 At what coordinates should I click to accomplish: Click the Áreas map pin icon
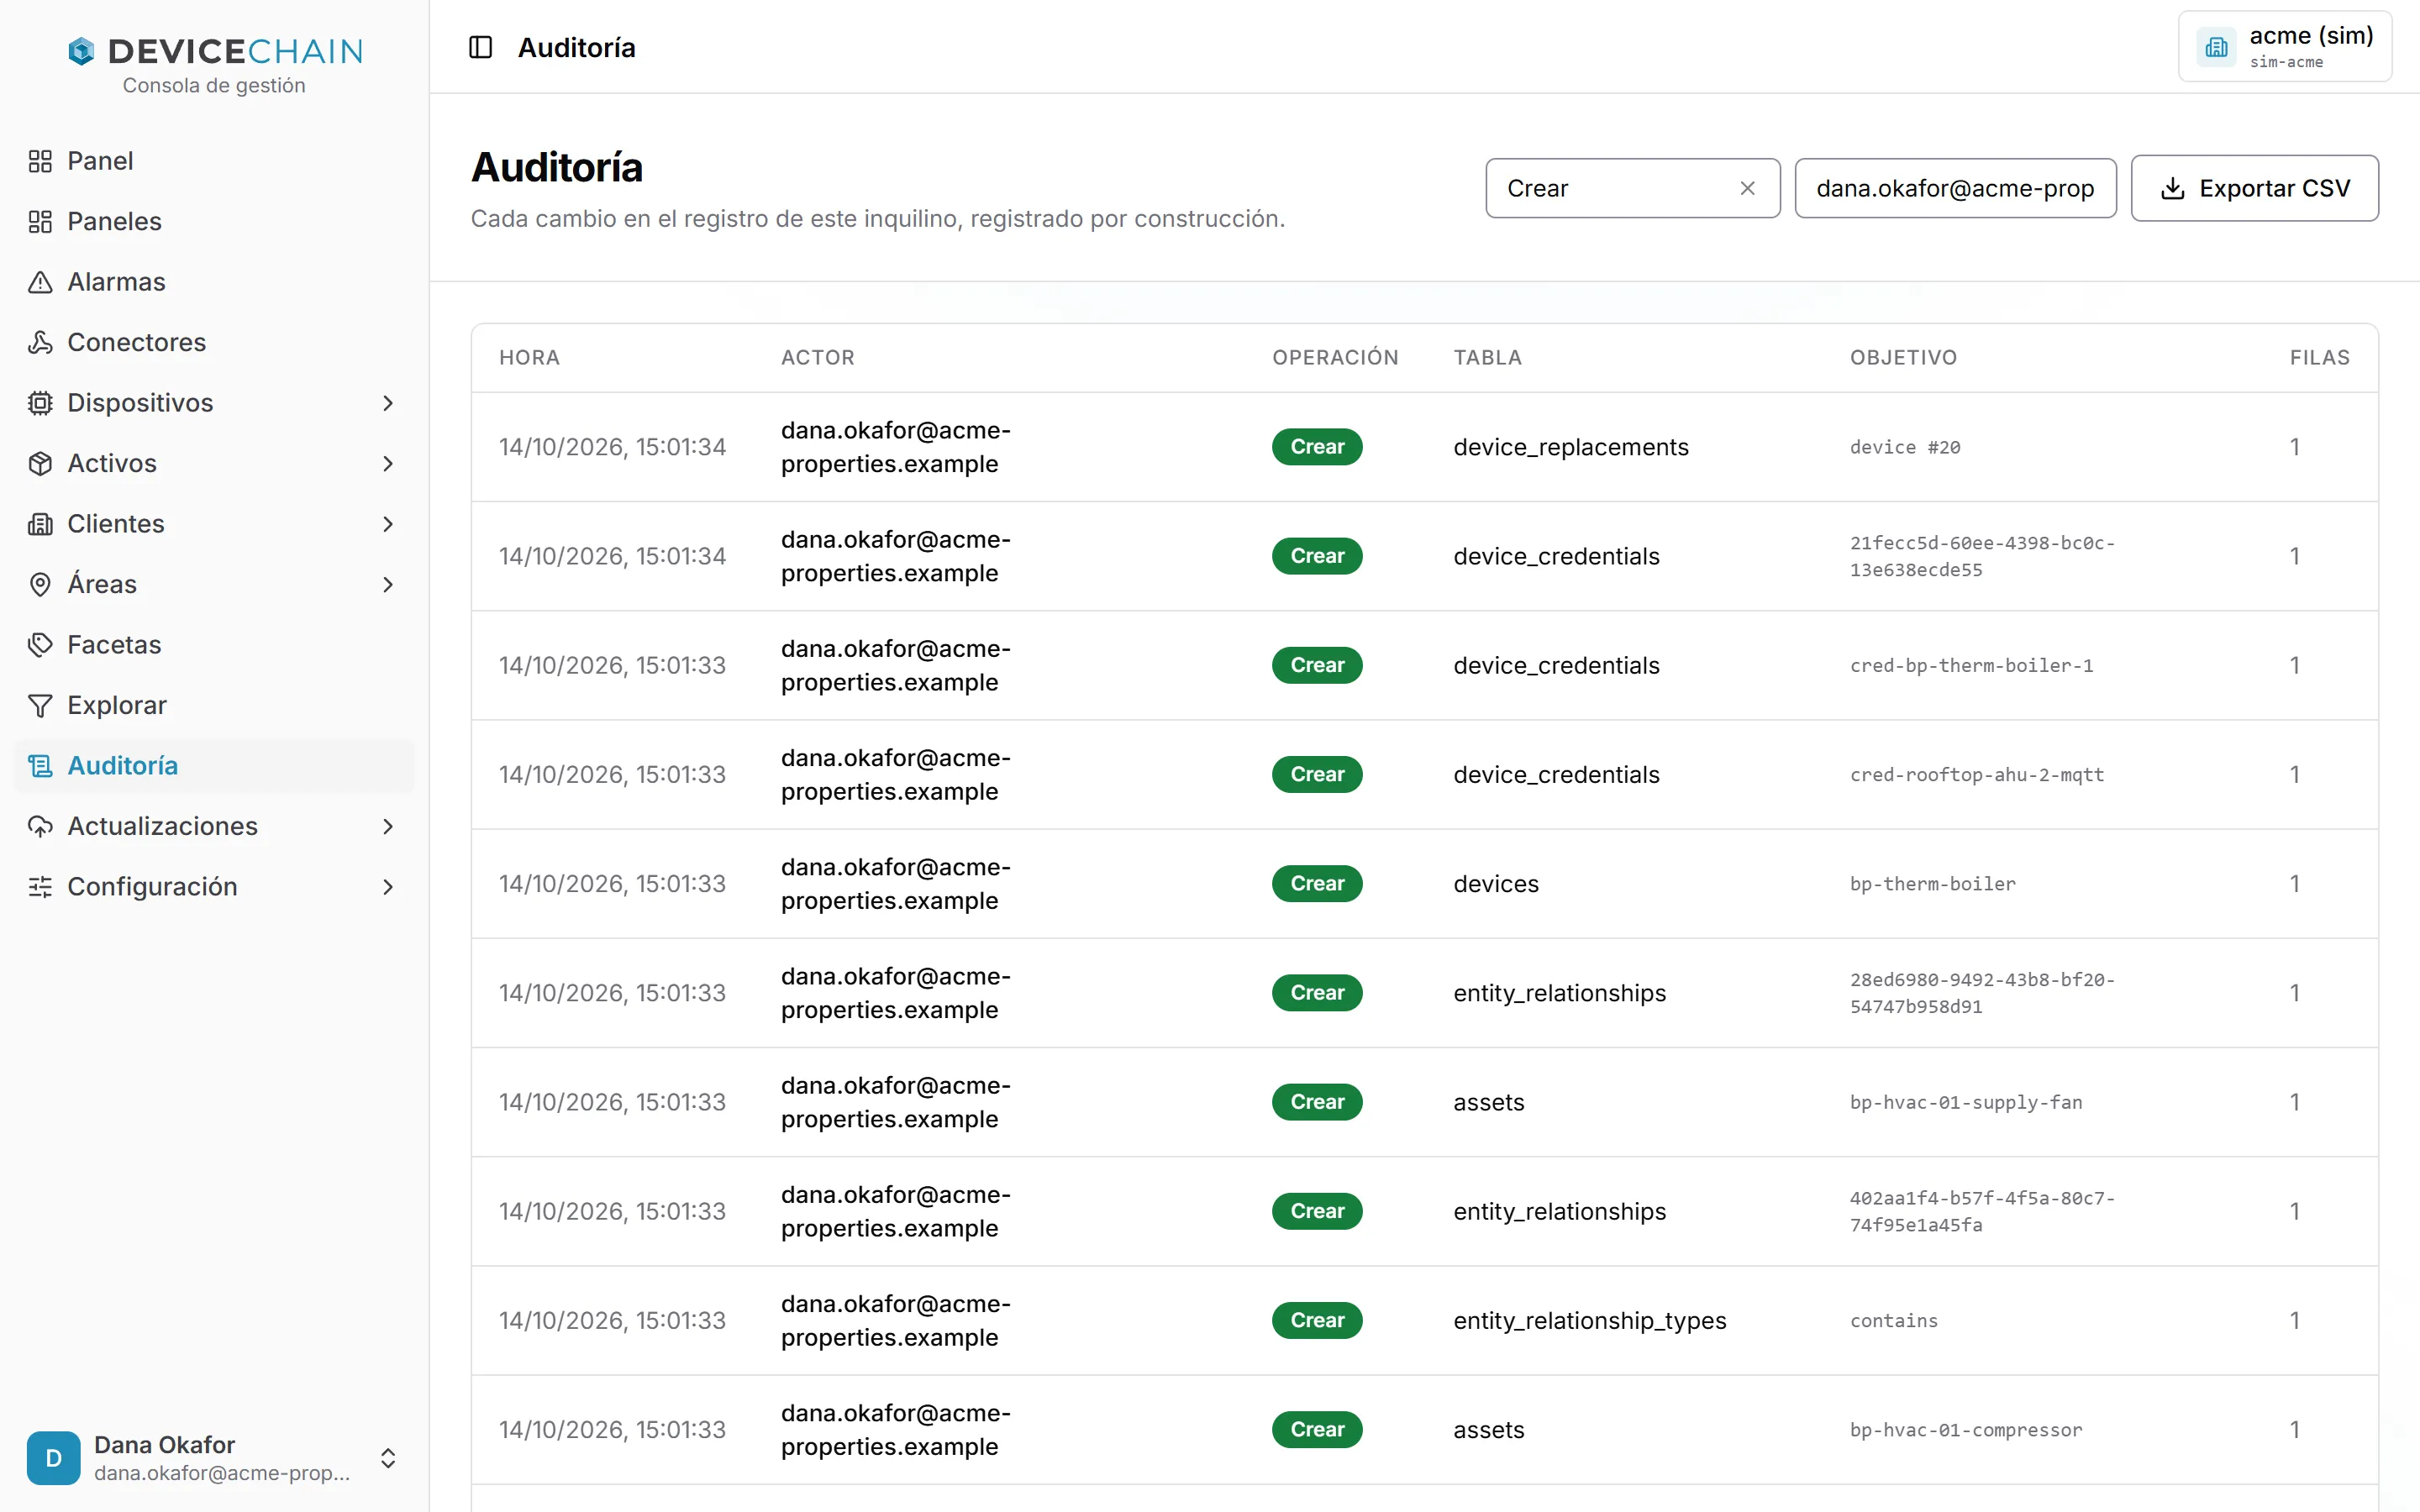point(40,584)
